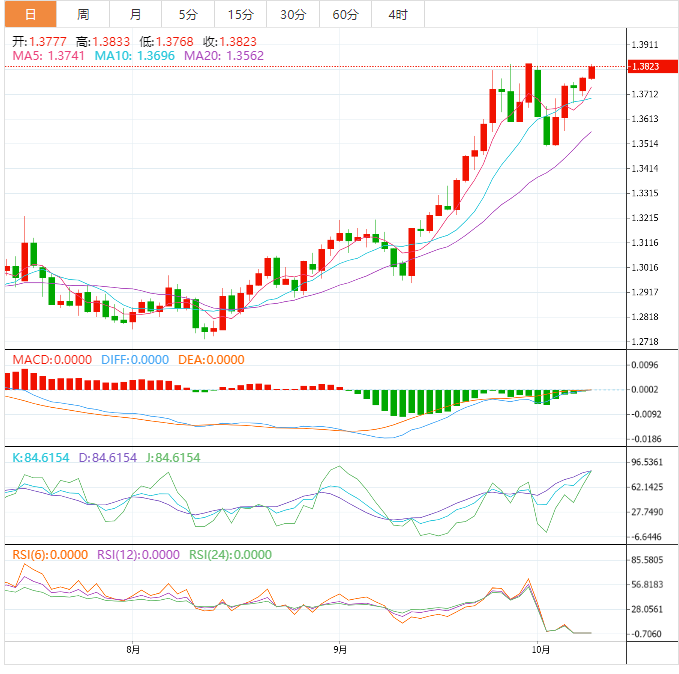Click the 10月 date axis label
Screen dimensions: 679x674
click(540, 649)
